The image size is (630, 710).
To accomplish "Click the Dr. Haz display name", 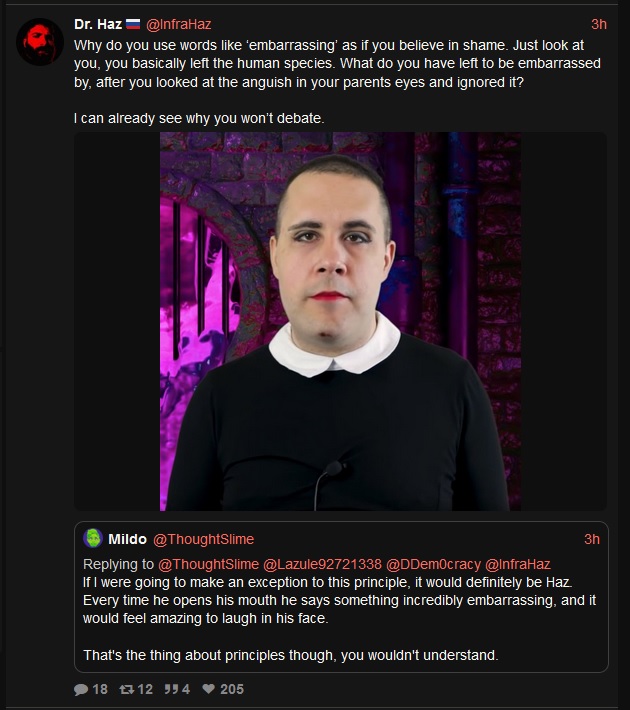I will pos(98,24).
